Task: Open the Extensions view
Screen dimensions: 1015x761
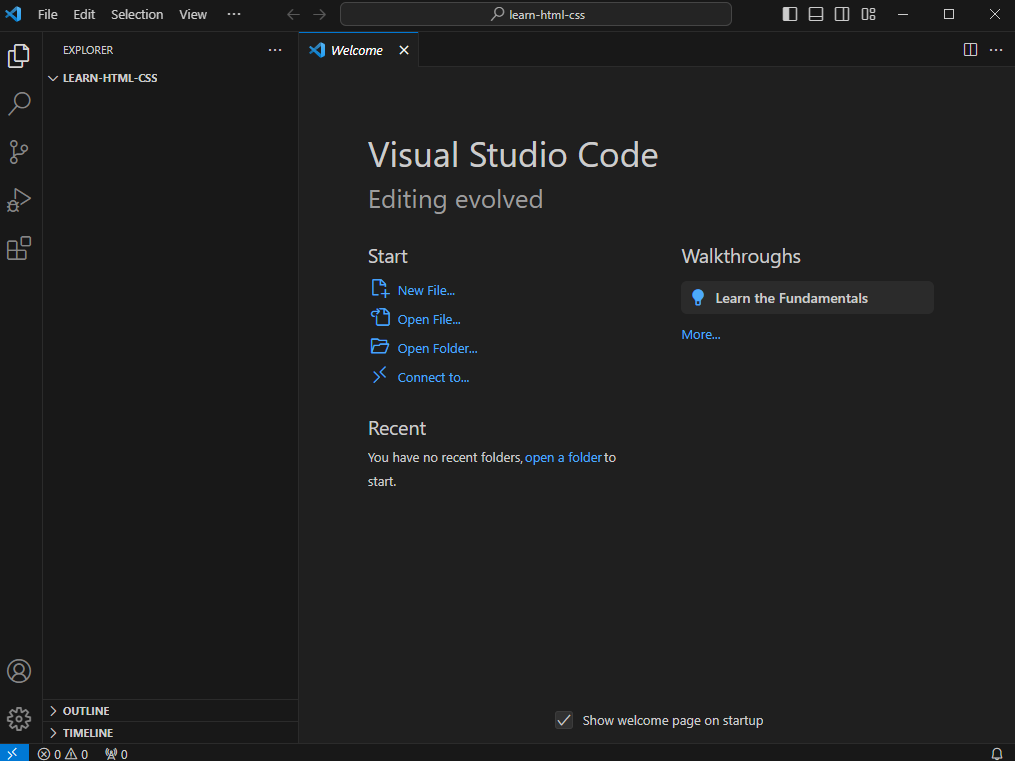Action: 19,248
